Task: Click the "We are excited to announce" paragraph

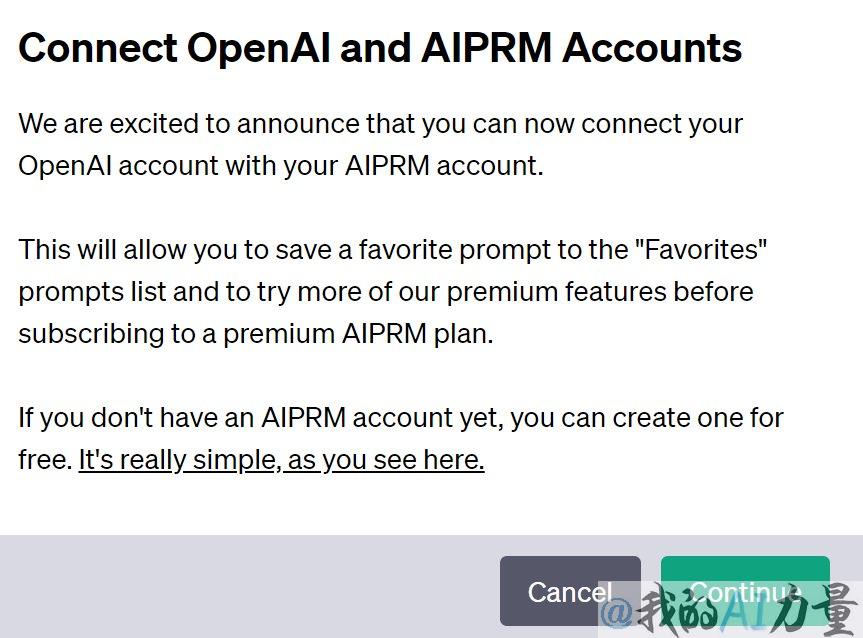Action: tap(380, 144)
